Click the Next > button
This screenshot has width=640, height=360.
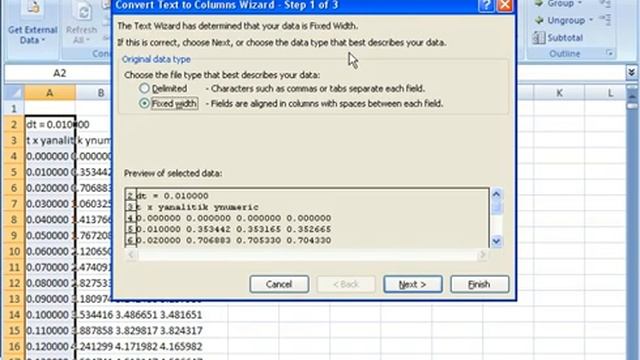click(x=413, y=284)
